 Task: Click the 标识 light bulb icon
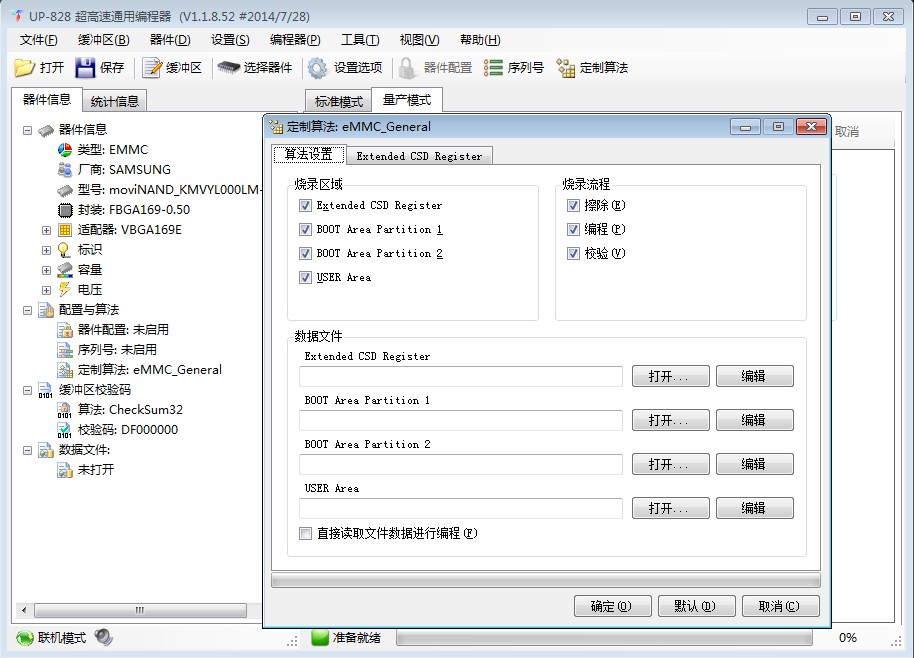pyautogui.click(x=65, y=250)
